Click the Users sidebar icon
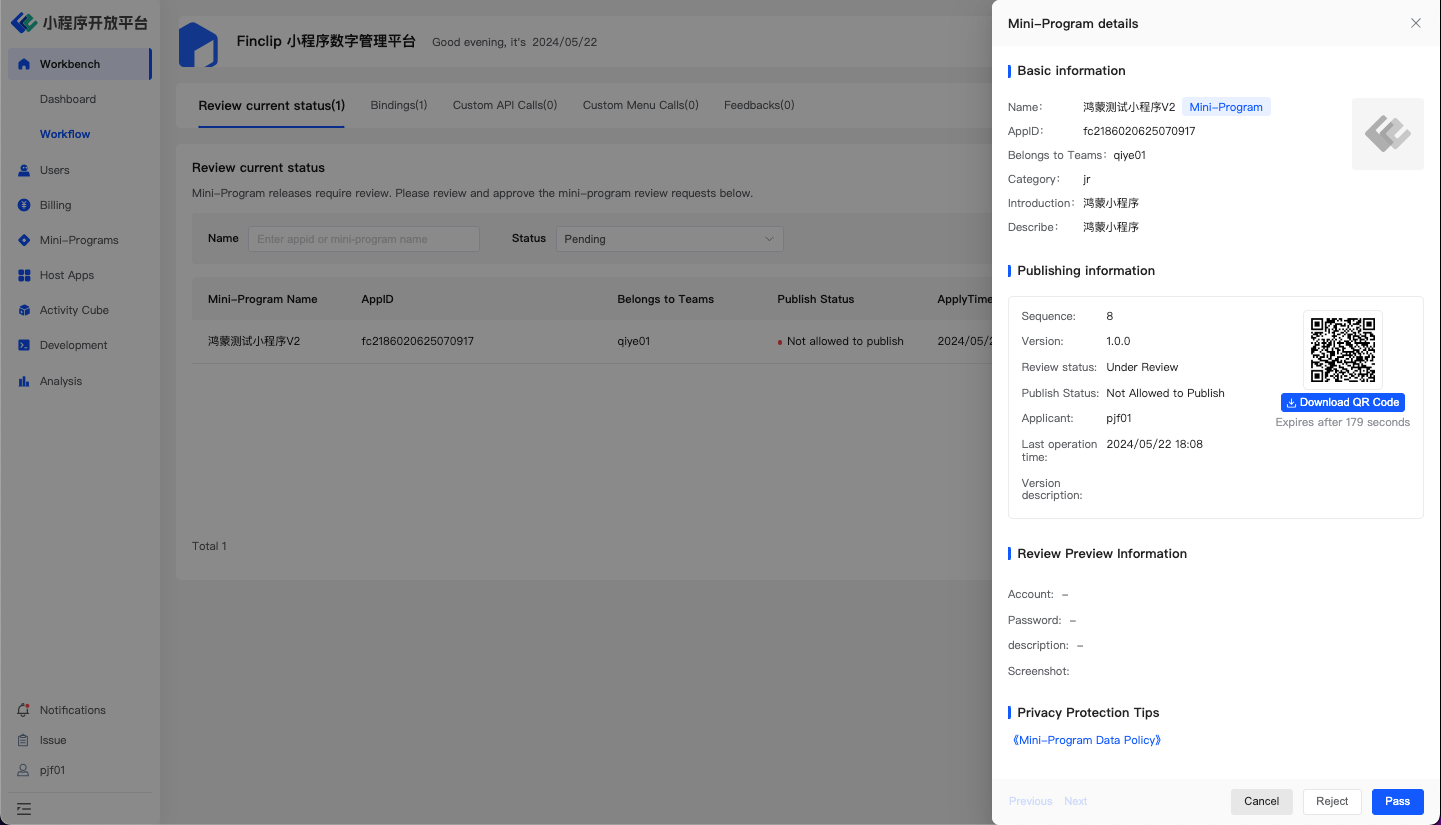 coord(24,170)
